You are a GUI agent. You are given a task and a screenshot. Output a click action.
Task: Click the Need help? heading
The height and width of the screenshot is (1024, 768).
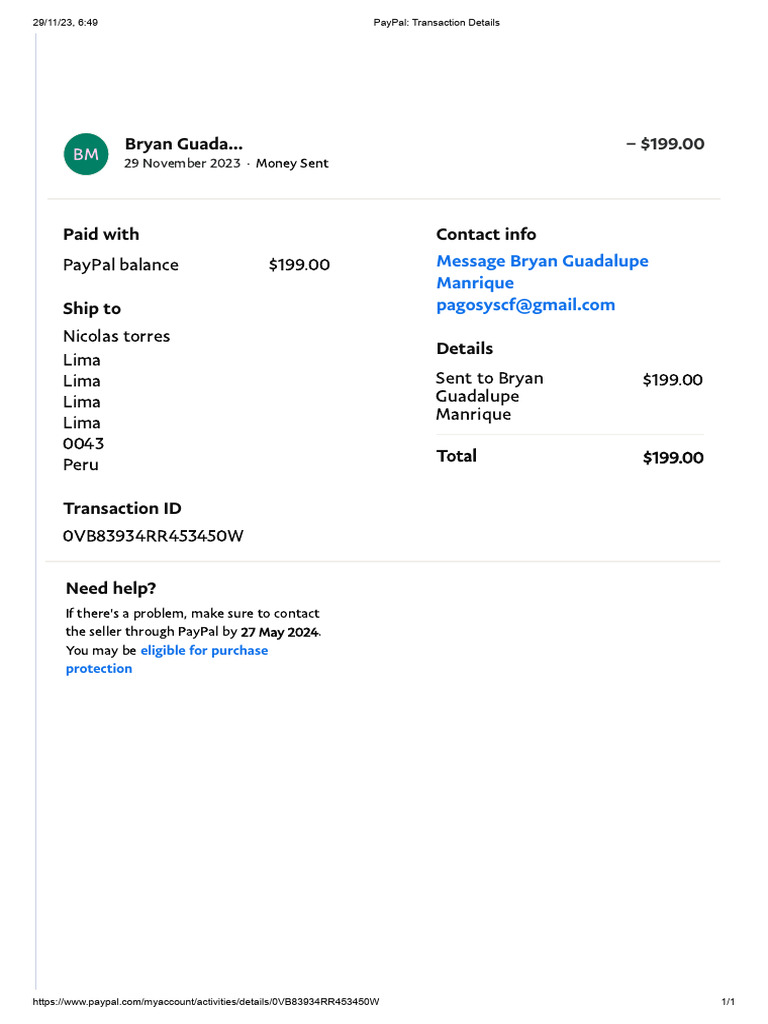111,588
